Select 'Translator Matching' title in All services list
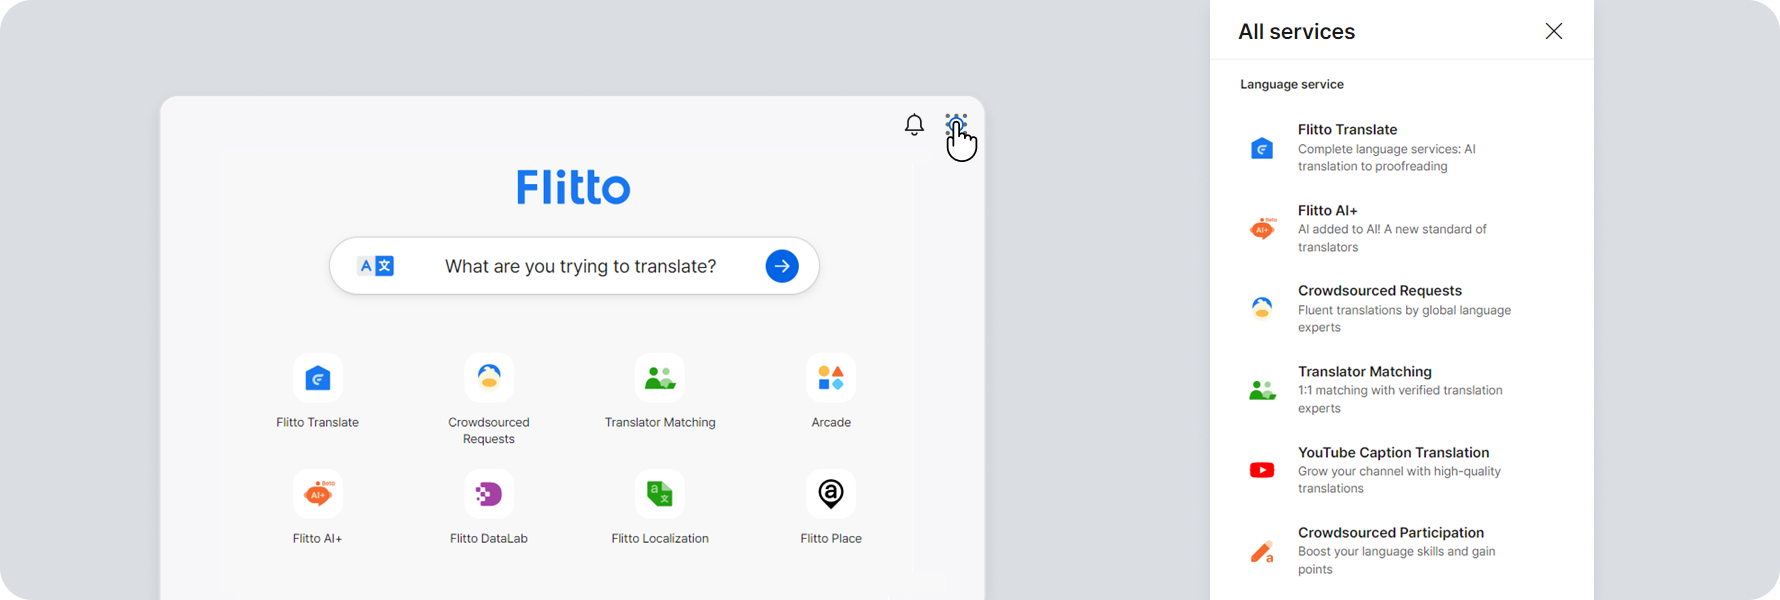Viewport: 1780px width, 600px height. click(x=1365, y=372)
